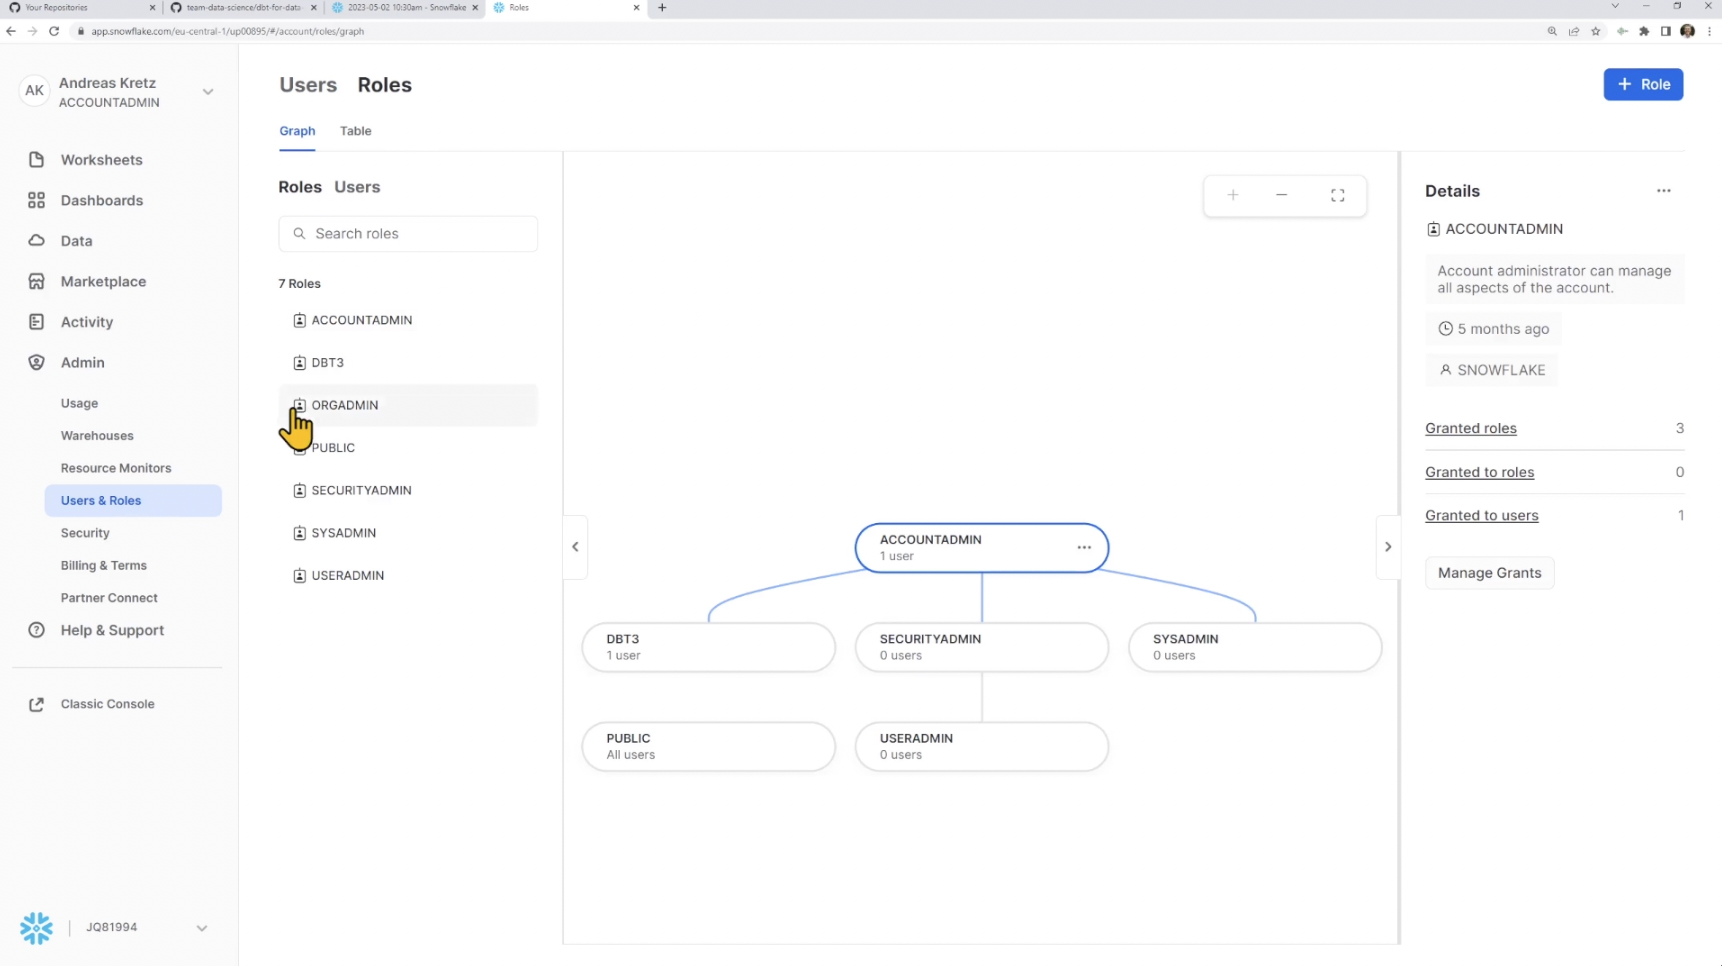The width and height of the screenshot is (1722, 966).
Task: Reload the browser page
Action: (x=54, y=31)
